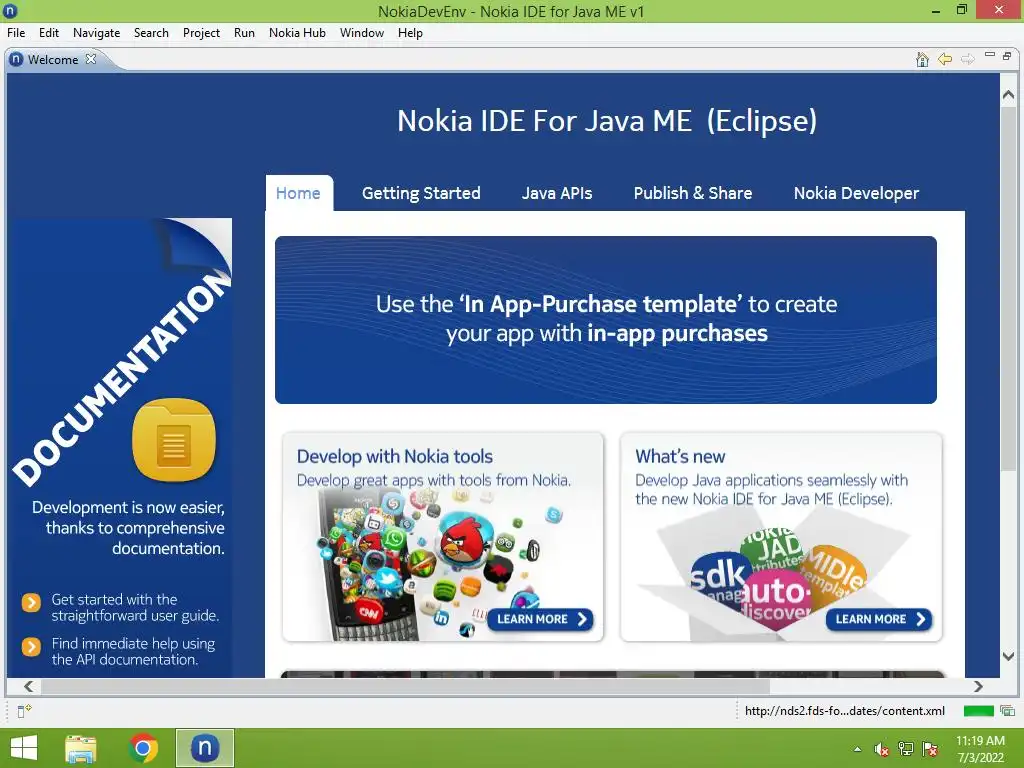This screenshot has width=1024, height=768.
Task: Open the Project menu
Action: [201, 33]
